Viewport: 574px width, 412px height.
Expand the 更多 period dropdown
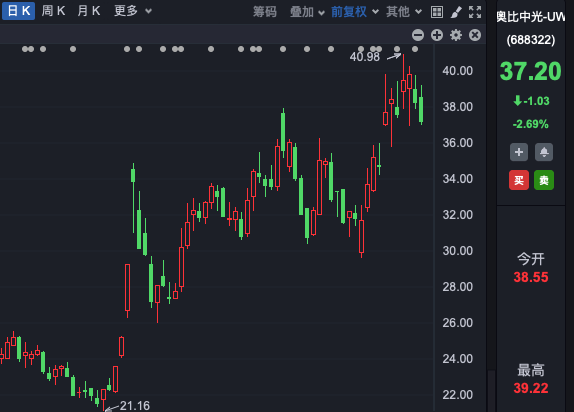click(133, 11)
